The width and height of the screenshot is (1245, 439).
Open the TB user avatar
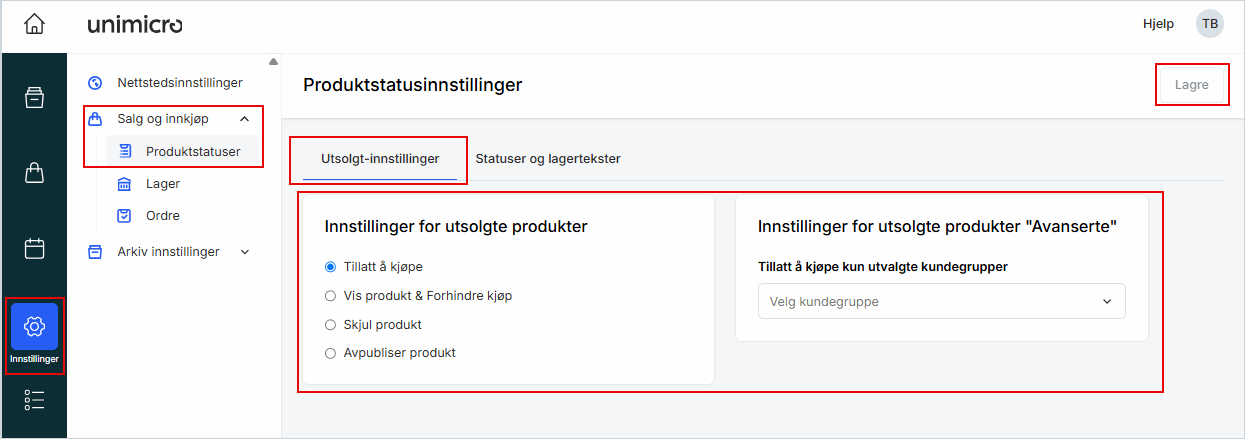pos(1210,24)
